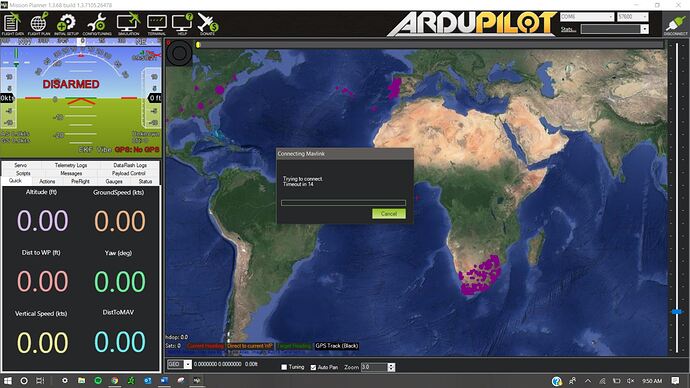Open the Flight Data screen icon
The image size is (690, 388).
(x=12, y=24)
